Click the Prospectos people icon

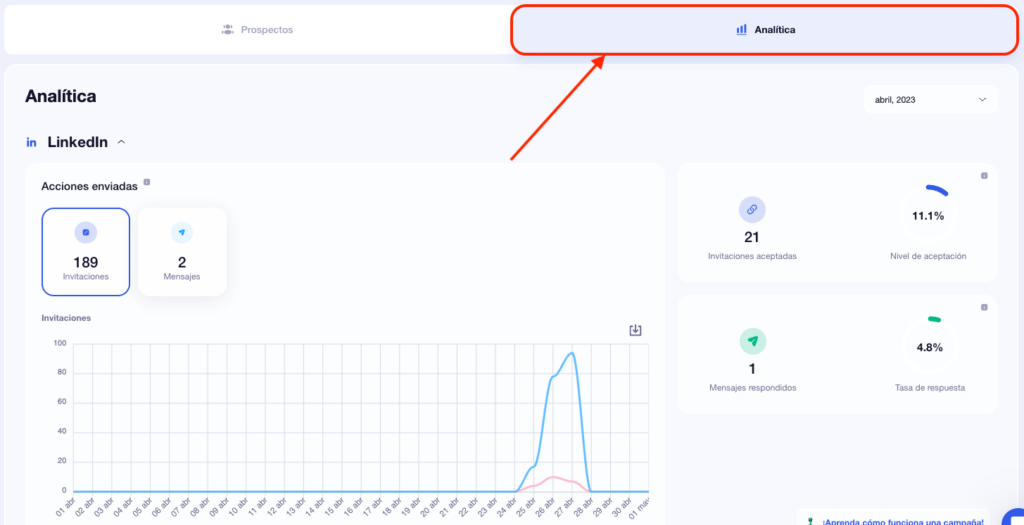click(x=227, y=30)
